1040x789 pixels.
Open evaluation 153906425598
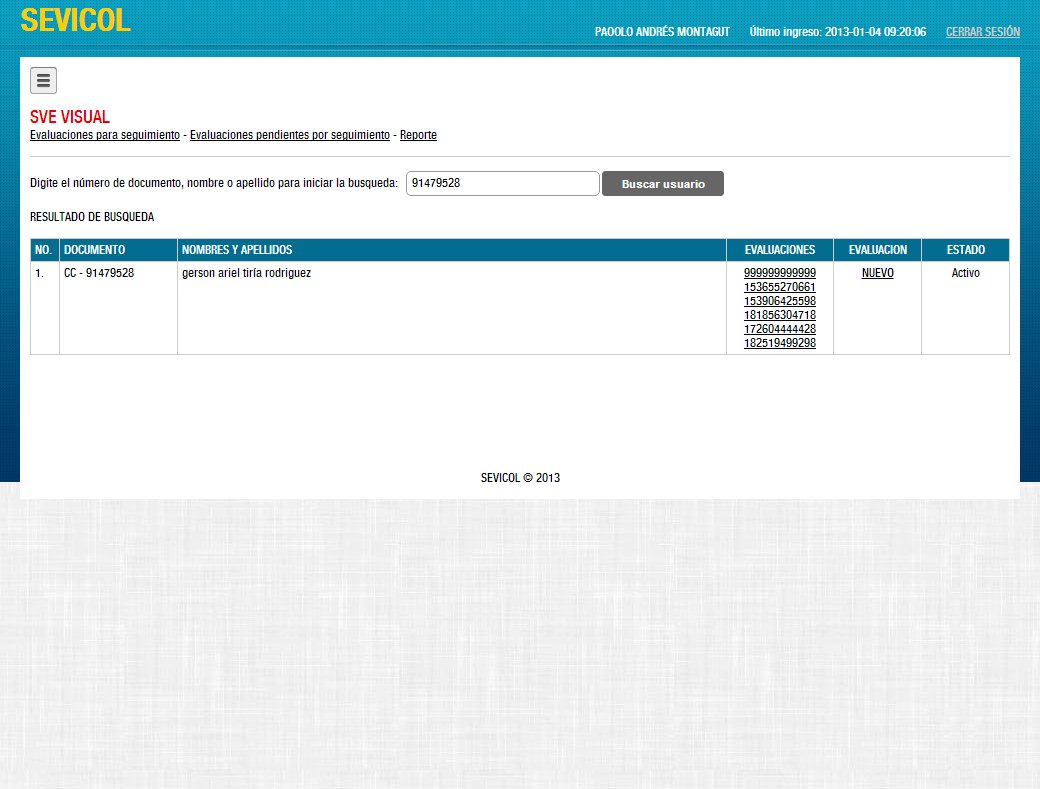[780, 301]
